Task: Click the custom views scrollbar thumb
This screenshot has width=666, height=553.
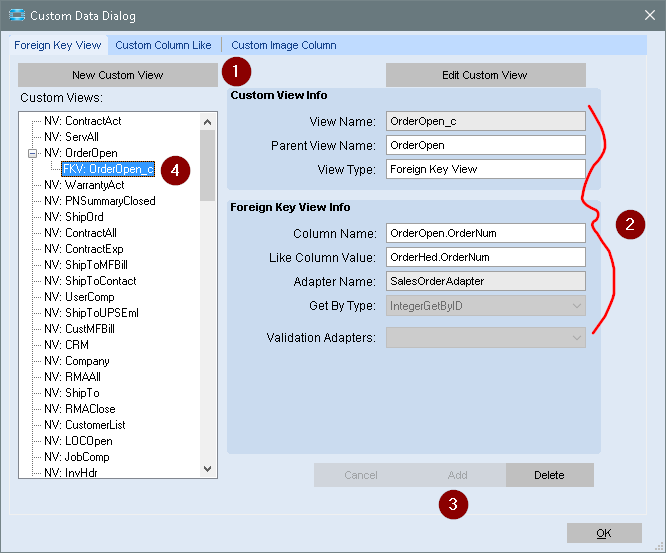Action: pos(207,166)
